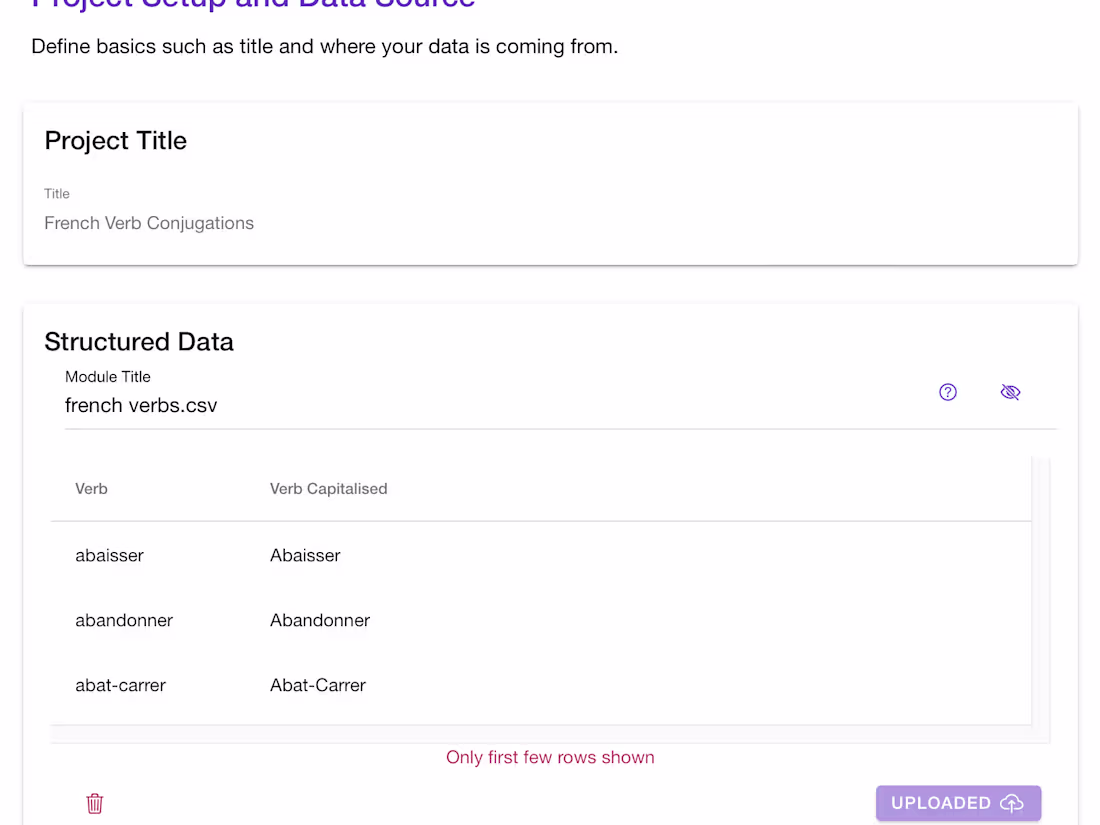Click the Verb column header
Screen dimensions: 1100x825
(91, 488)
